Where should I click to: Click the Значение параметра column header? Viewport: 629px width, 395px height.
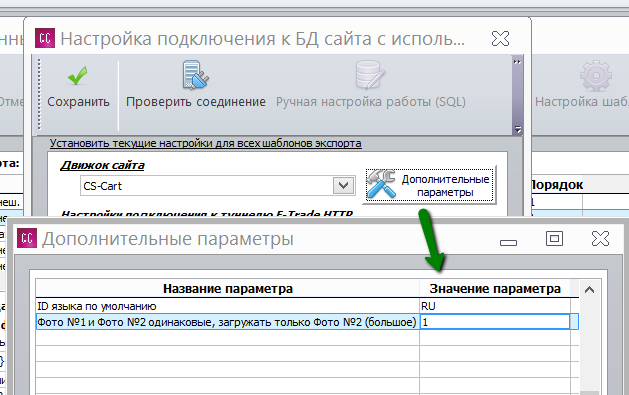pos(495,289)
